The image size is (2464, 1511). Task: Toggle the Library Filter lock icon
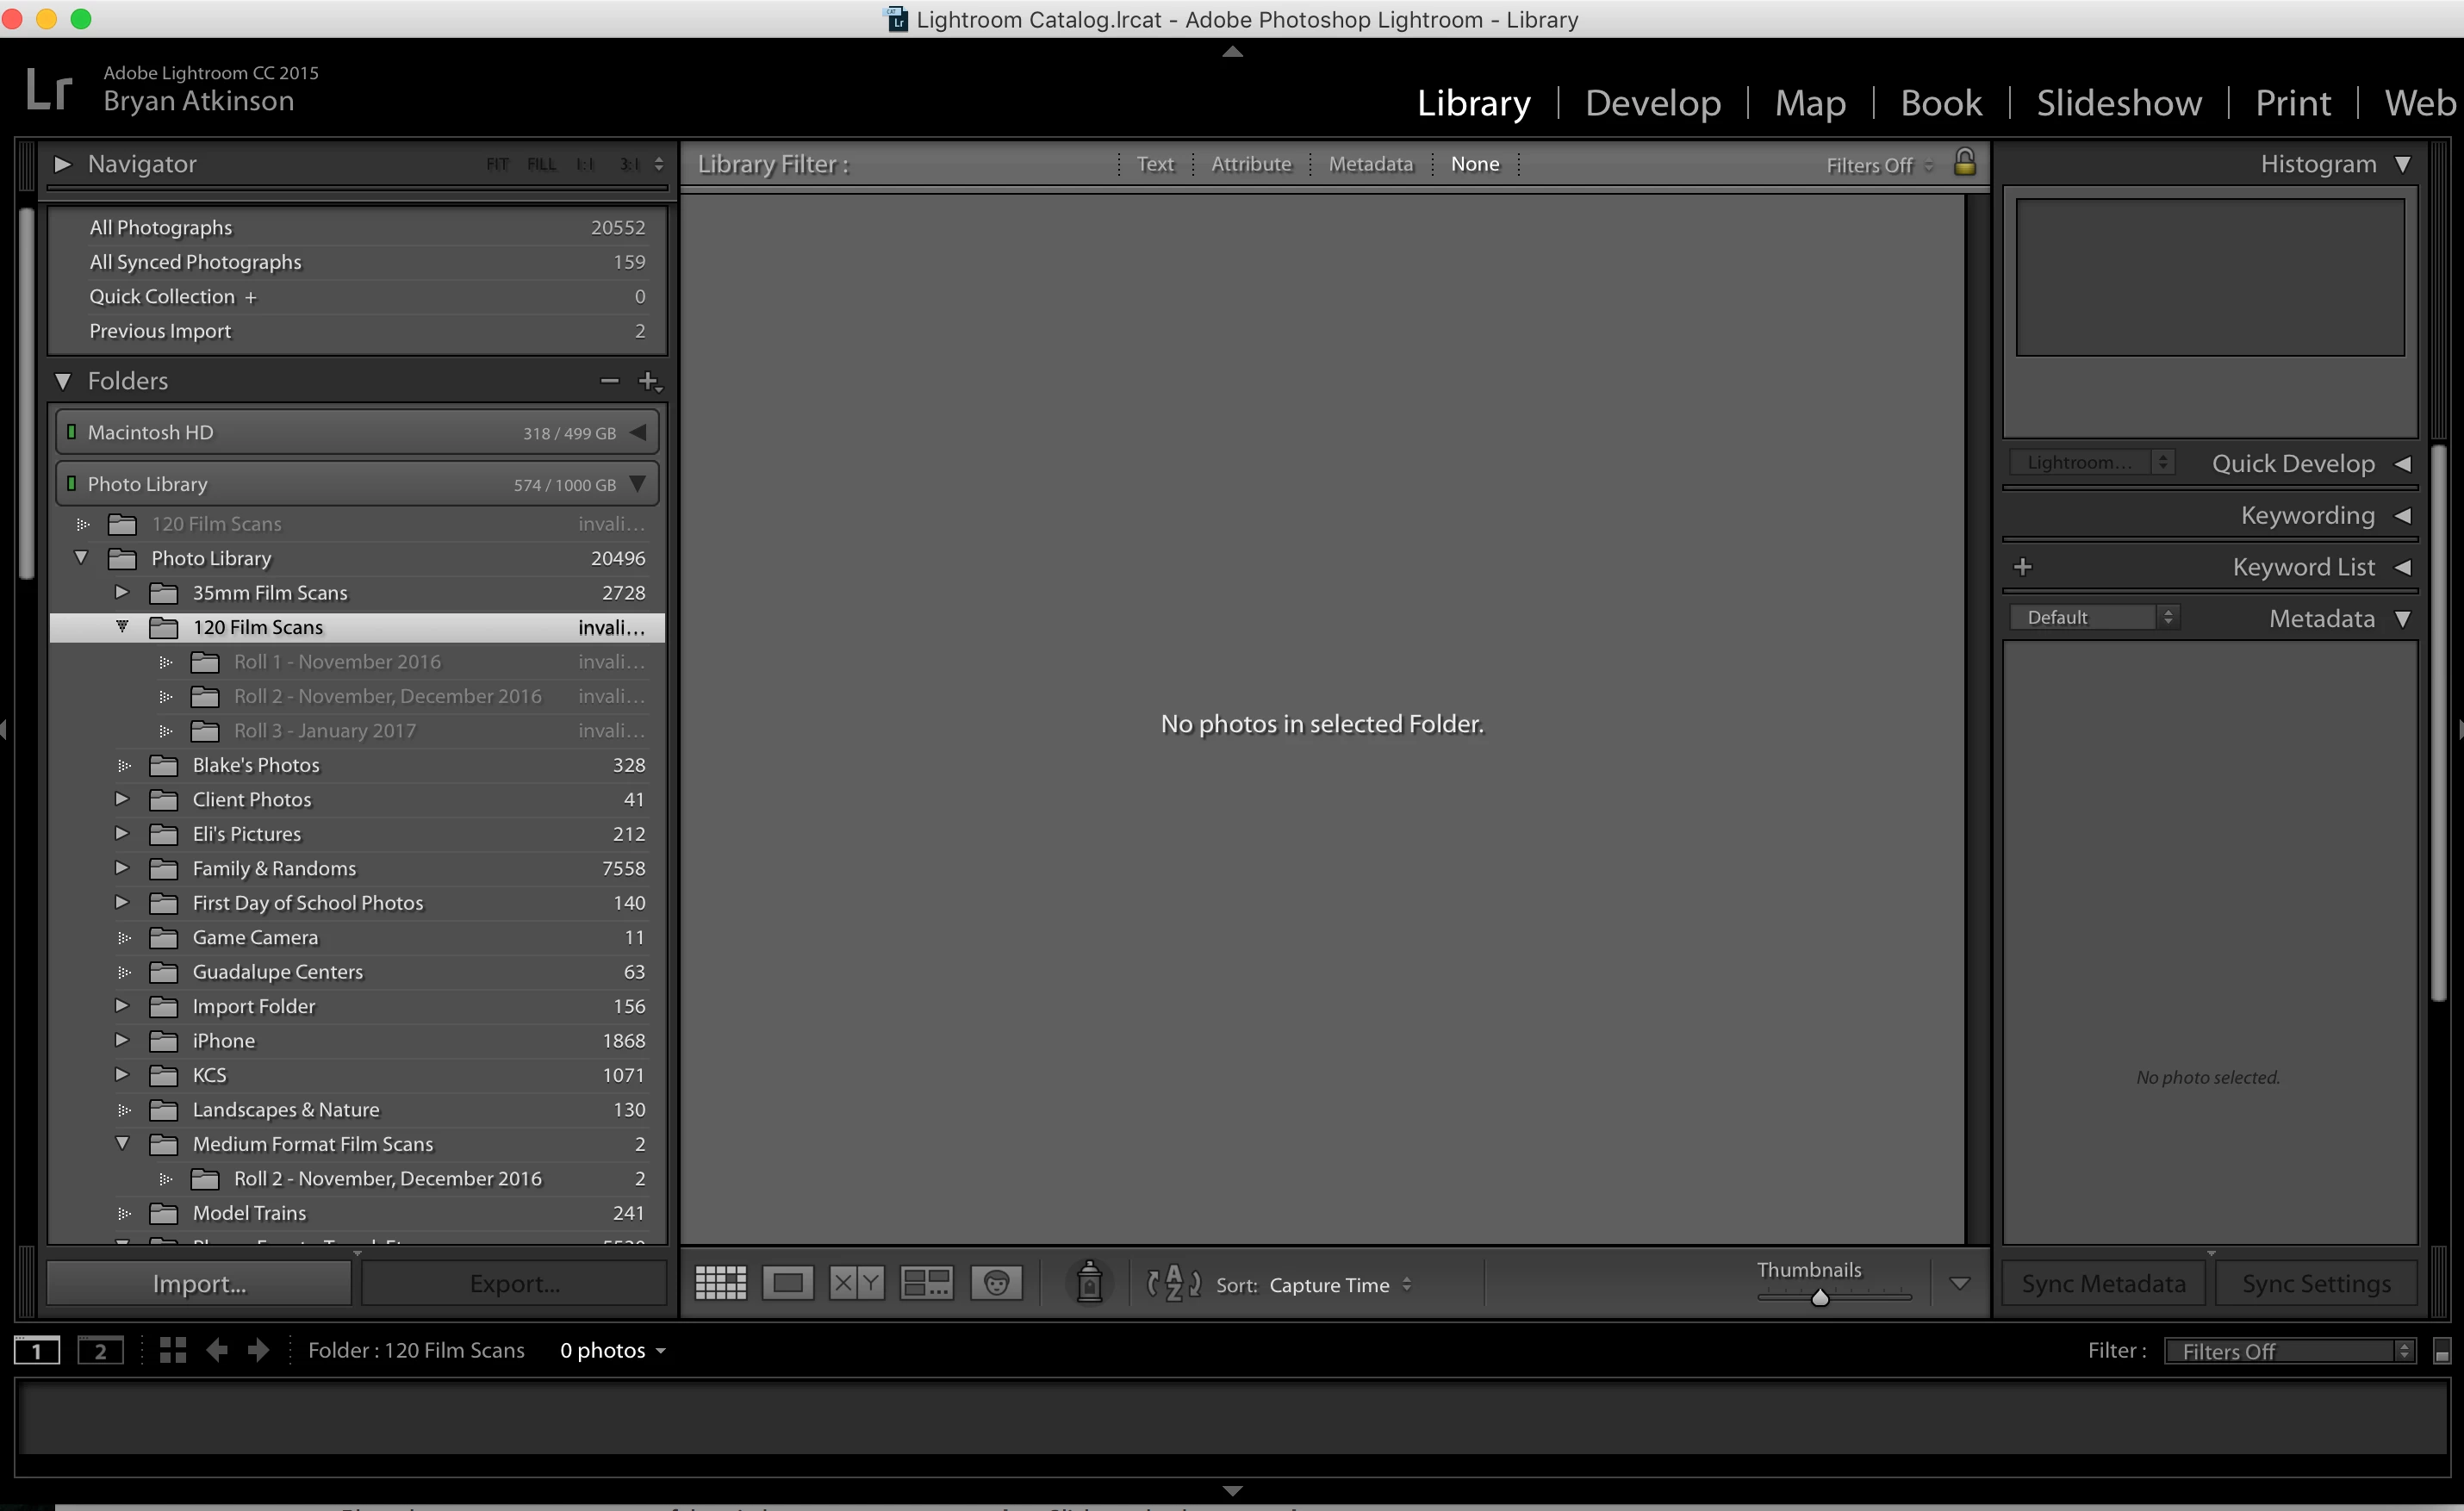coord(1964,163)
